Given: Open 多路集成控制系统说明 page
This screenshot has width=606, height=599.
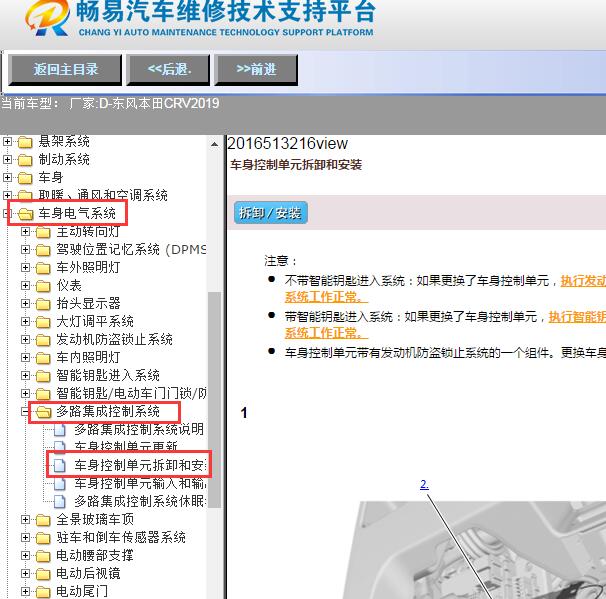Looking at the screenshot, I should tap(139, 429).
